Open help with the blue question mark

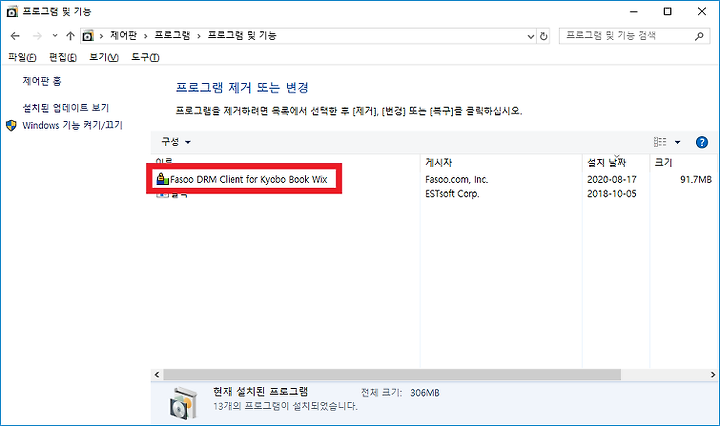tap(702, 142)
